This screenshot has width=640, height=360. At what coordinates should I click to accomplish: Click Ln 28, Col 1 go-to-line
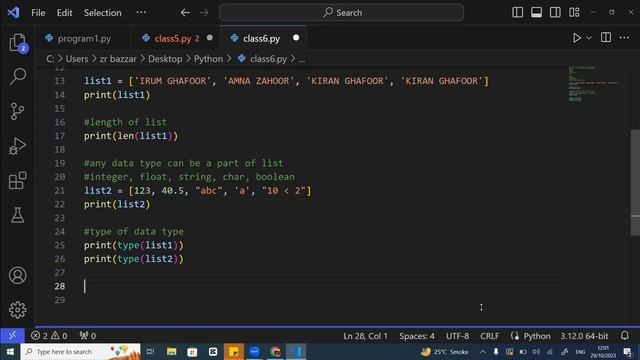(365, 336)
